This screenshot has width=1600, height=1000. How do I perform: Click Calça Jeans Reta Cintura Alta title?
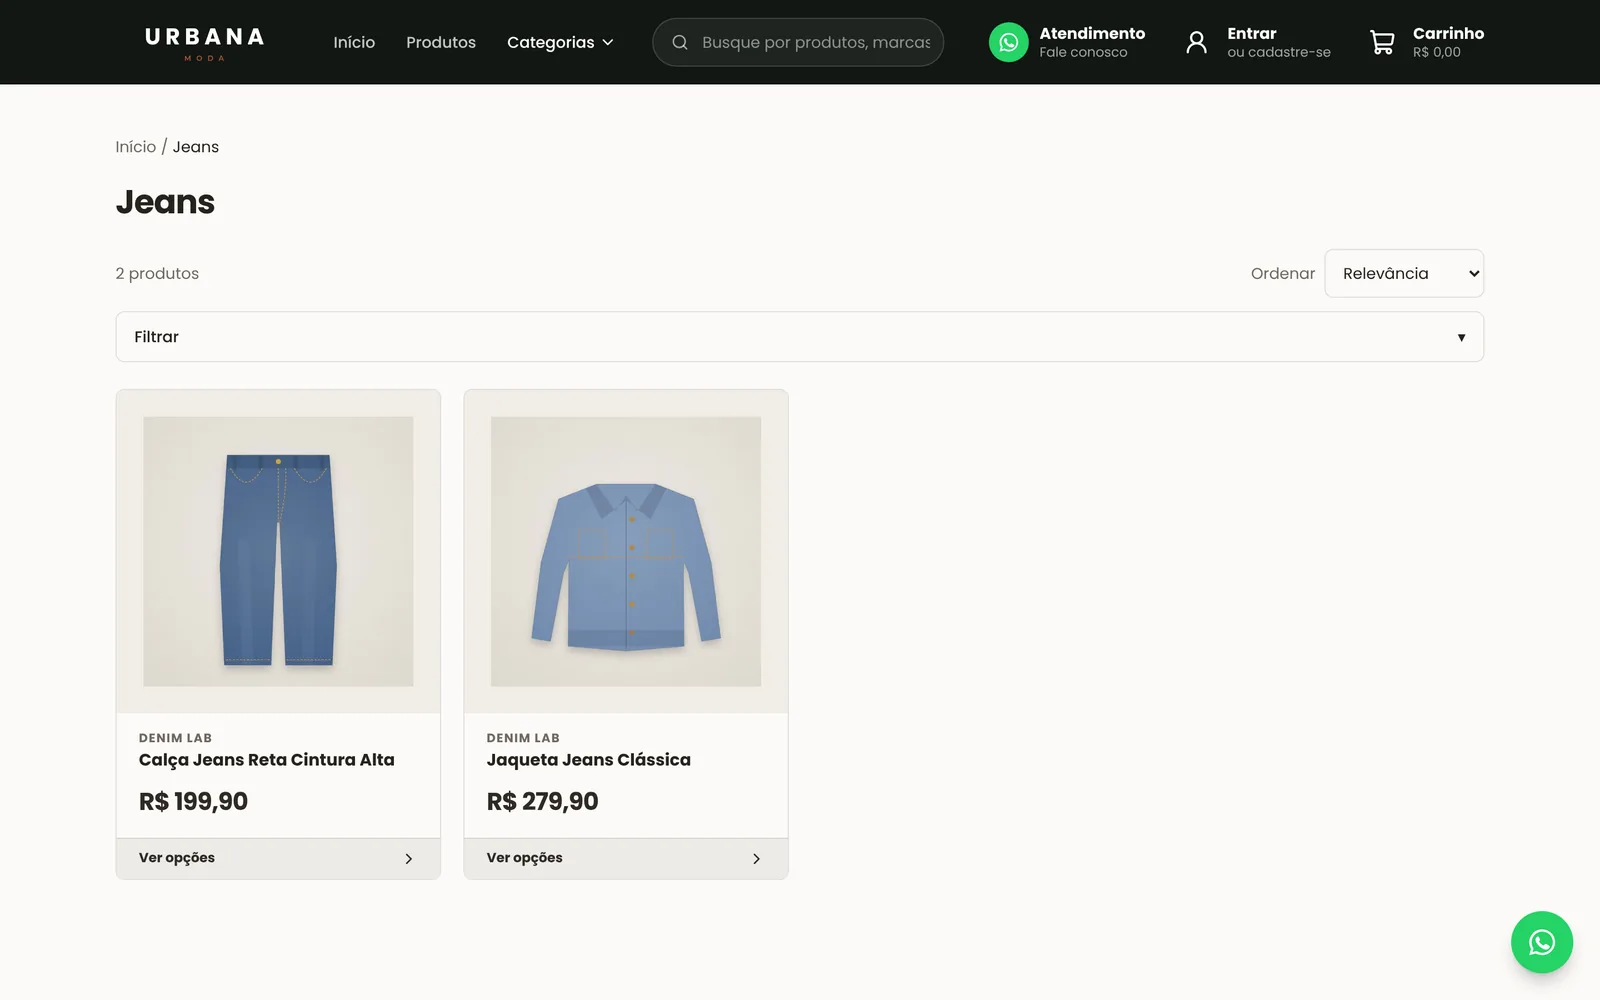(x=267, y=760)
